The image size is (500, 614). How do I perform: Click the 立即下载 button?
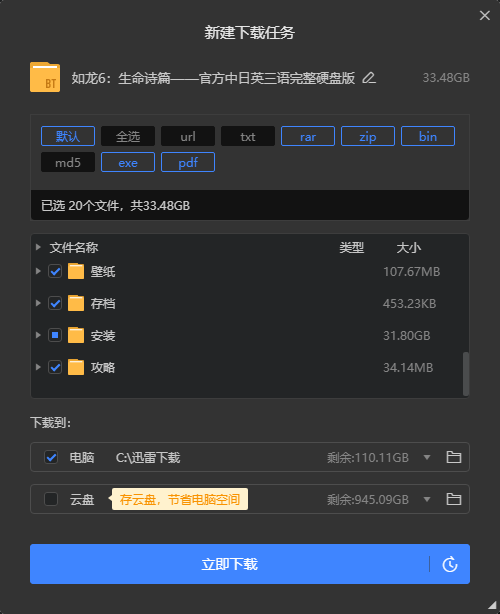coord(229,564)
